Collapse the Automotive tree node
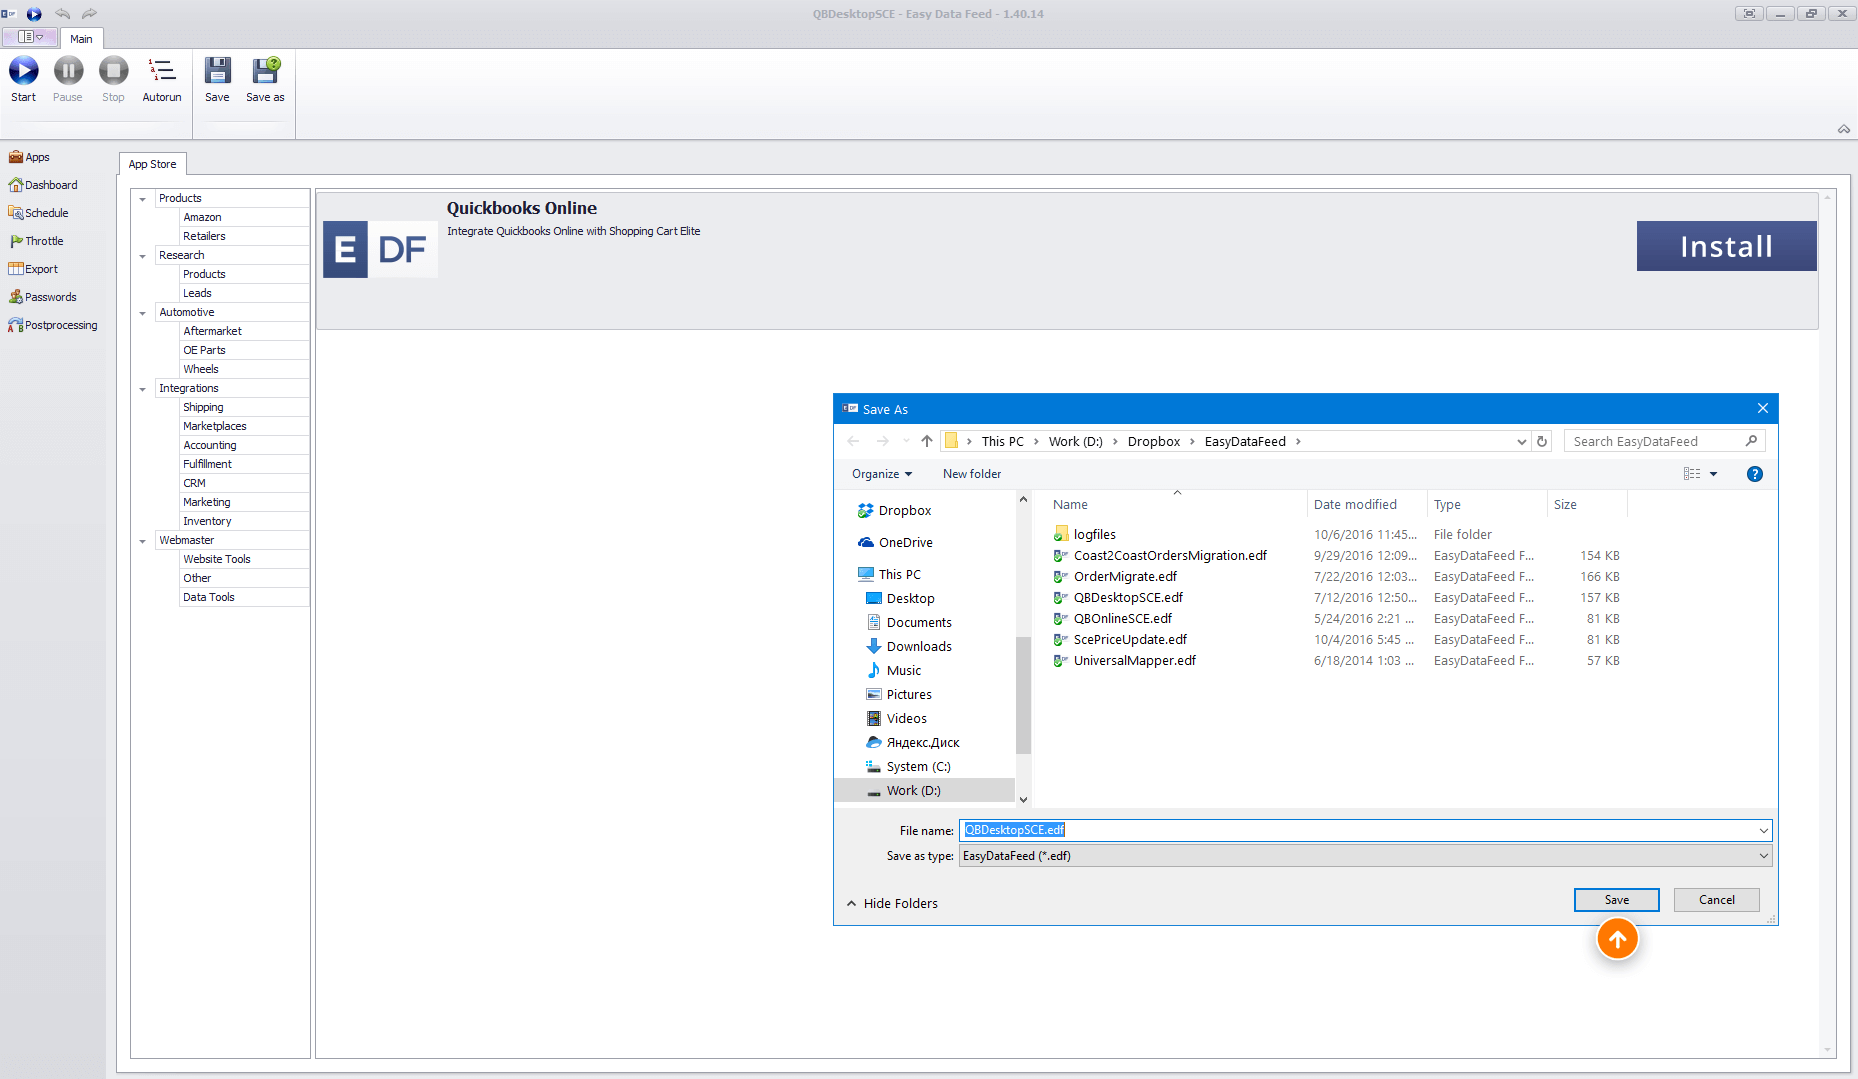Screen dimensions: 1858x1079 coord(142,313)
